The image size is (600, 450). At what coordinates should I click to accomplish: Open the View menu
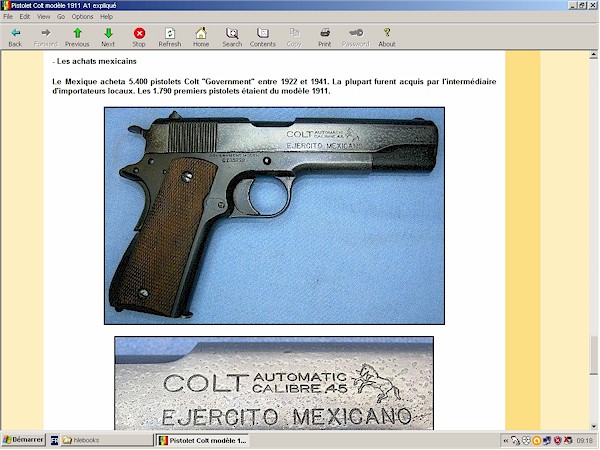pos(44,16)
